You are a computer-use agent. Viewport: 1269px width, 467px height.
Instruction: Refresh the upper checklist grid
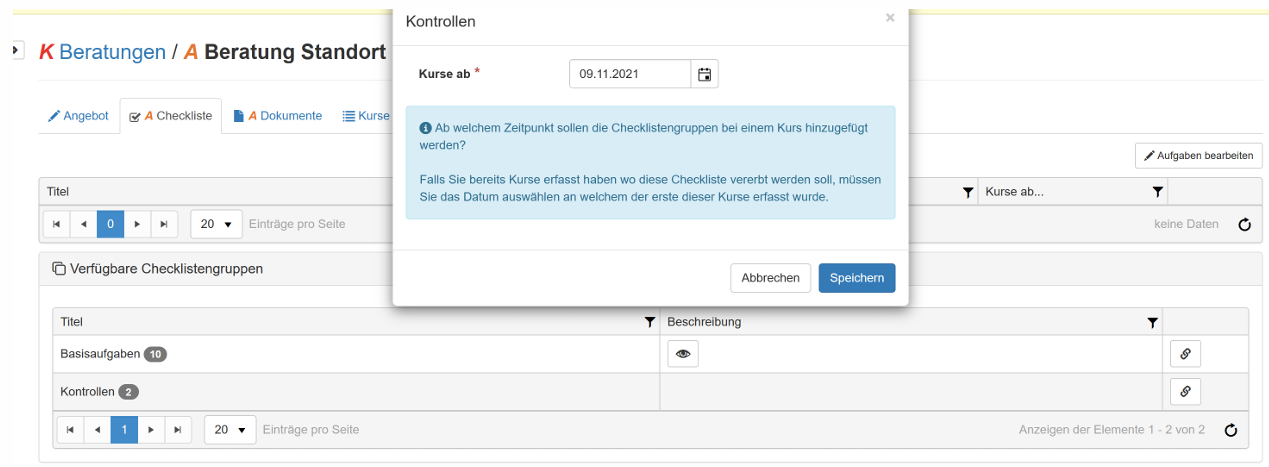click(x=1245, y=224)
